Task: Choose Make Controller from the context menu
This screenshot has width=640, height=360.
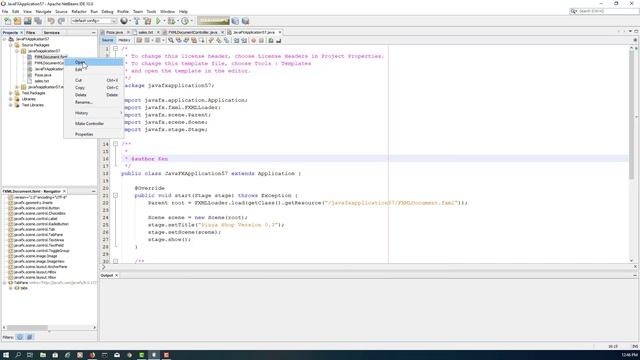Action: (93, 124)
